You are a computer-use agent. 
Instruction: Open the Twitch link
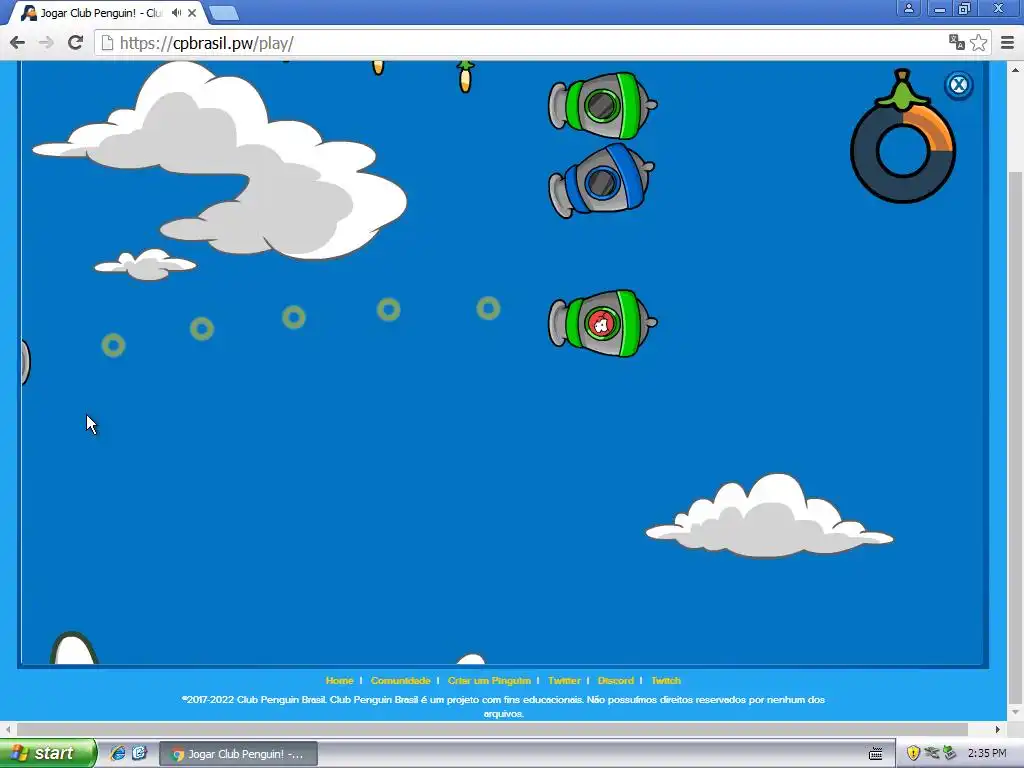(x=665, y=680)
